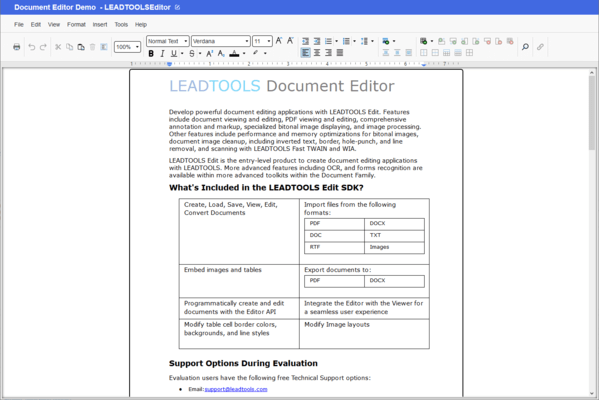This screenshot has height=400, width=599.
Task: Click the Undo arrow icon
Action: (x=32, y=47)
